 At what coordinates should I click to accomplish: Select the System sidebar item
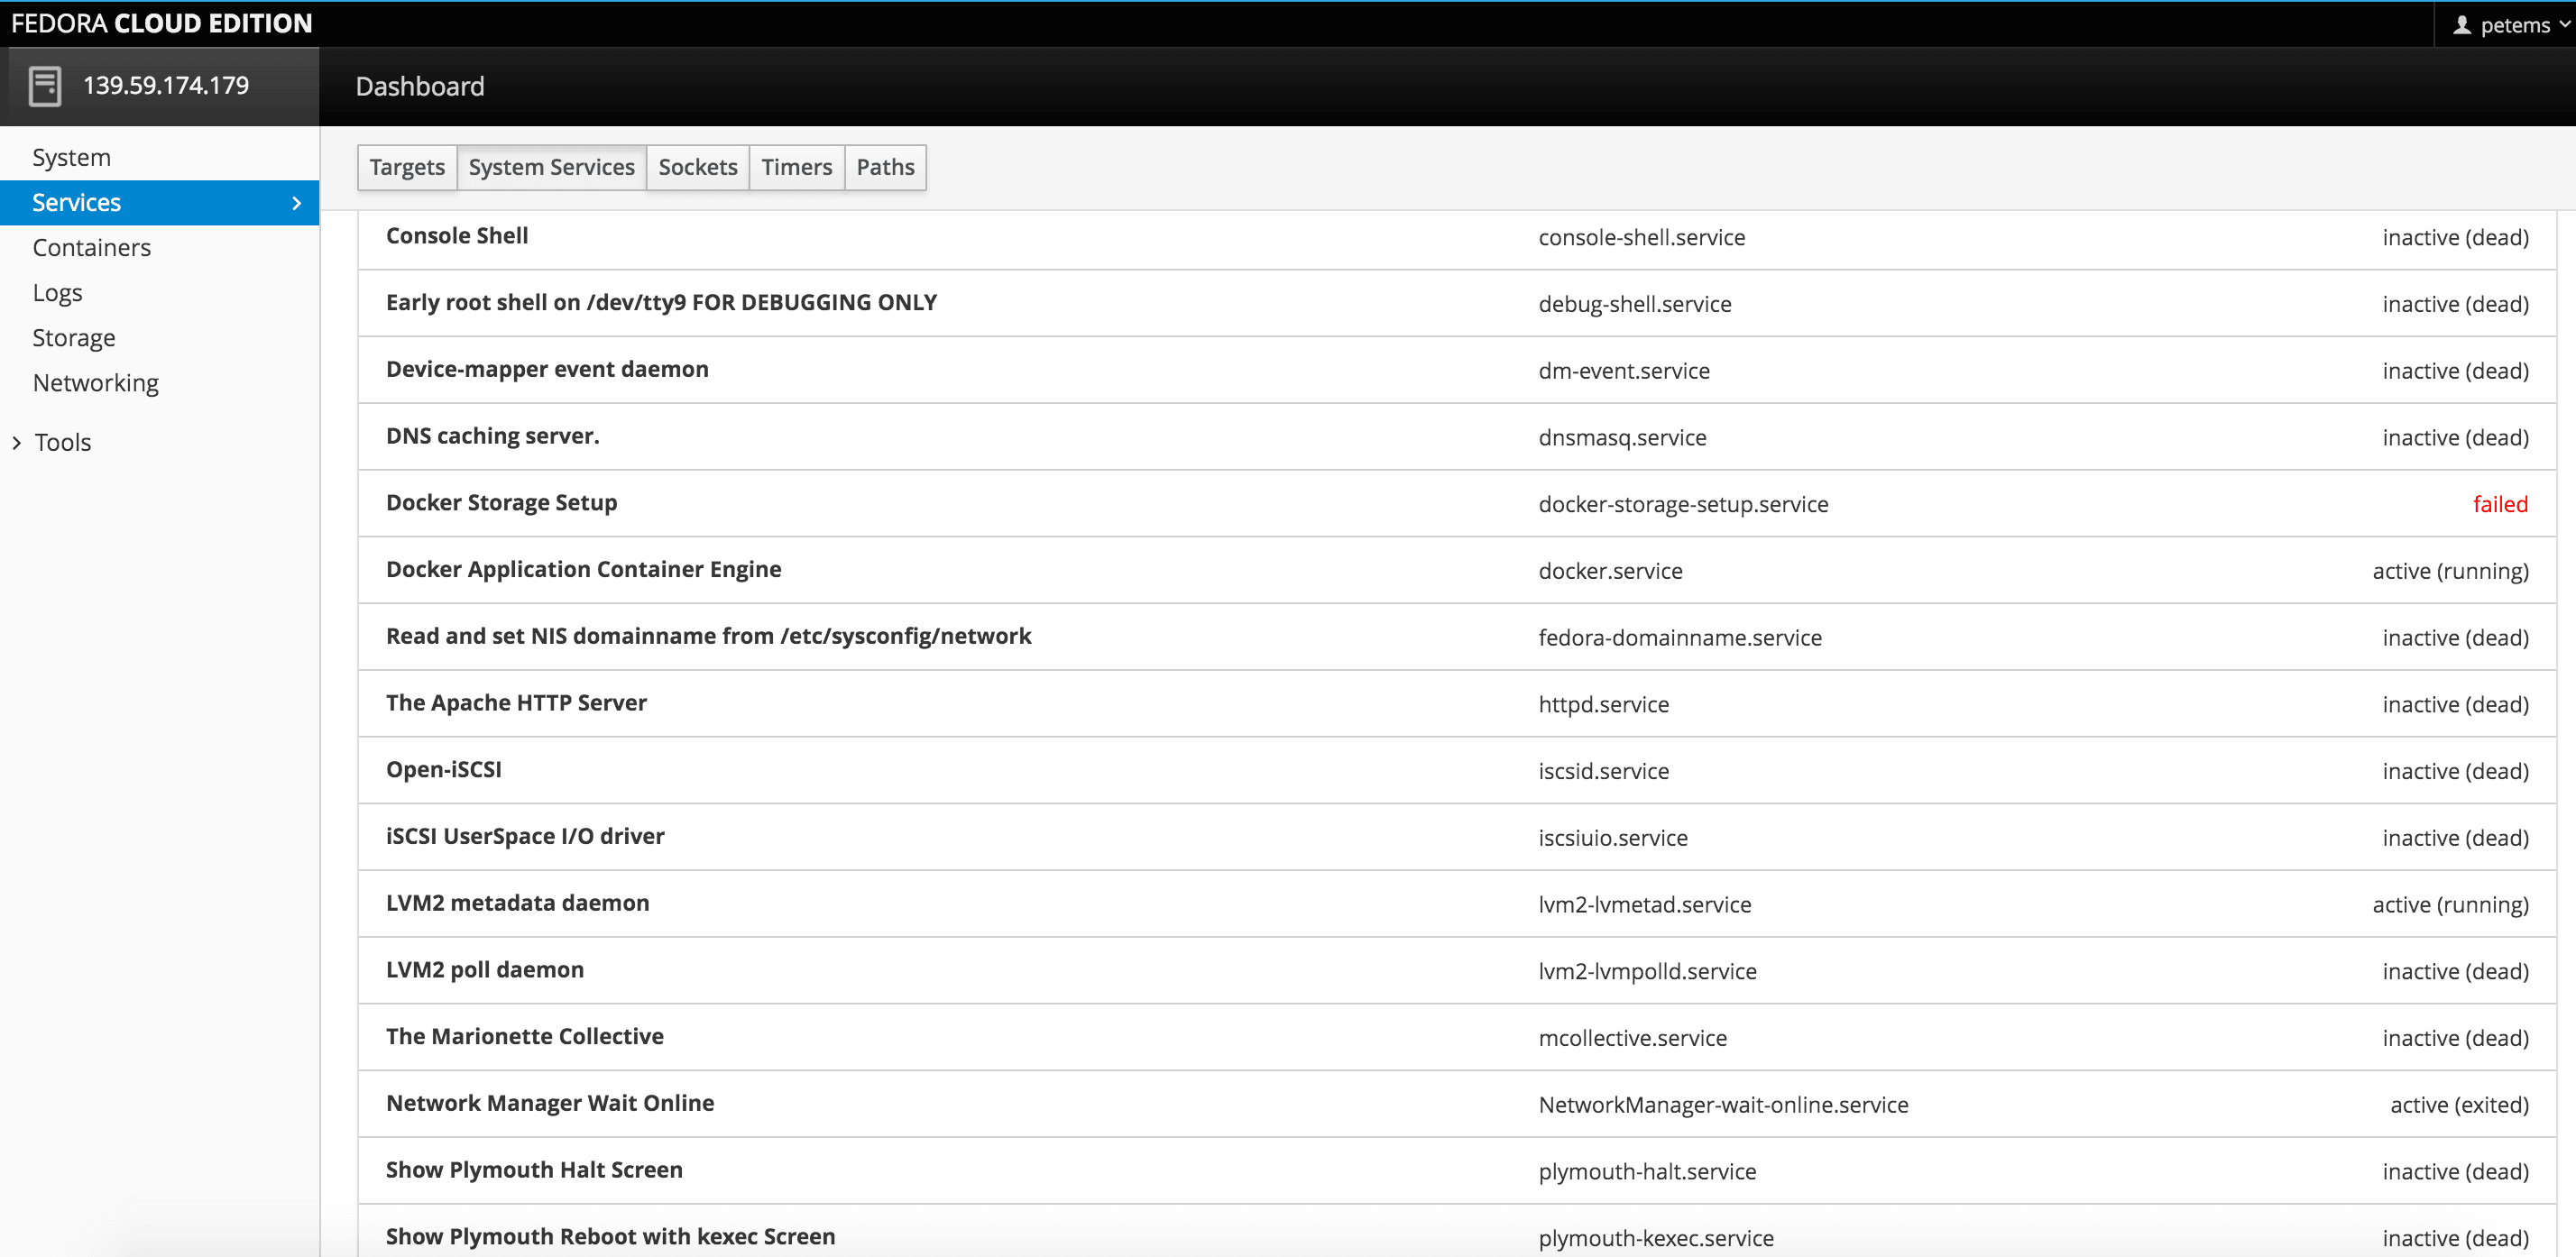71,156
